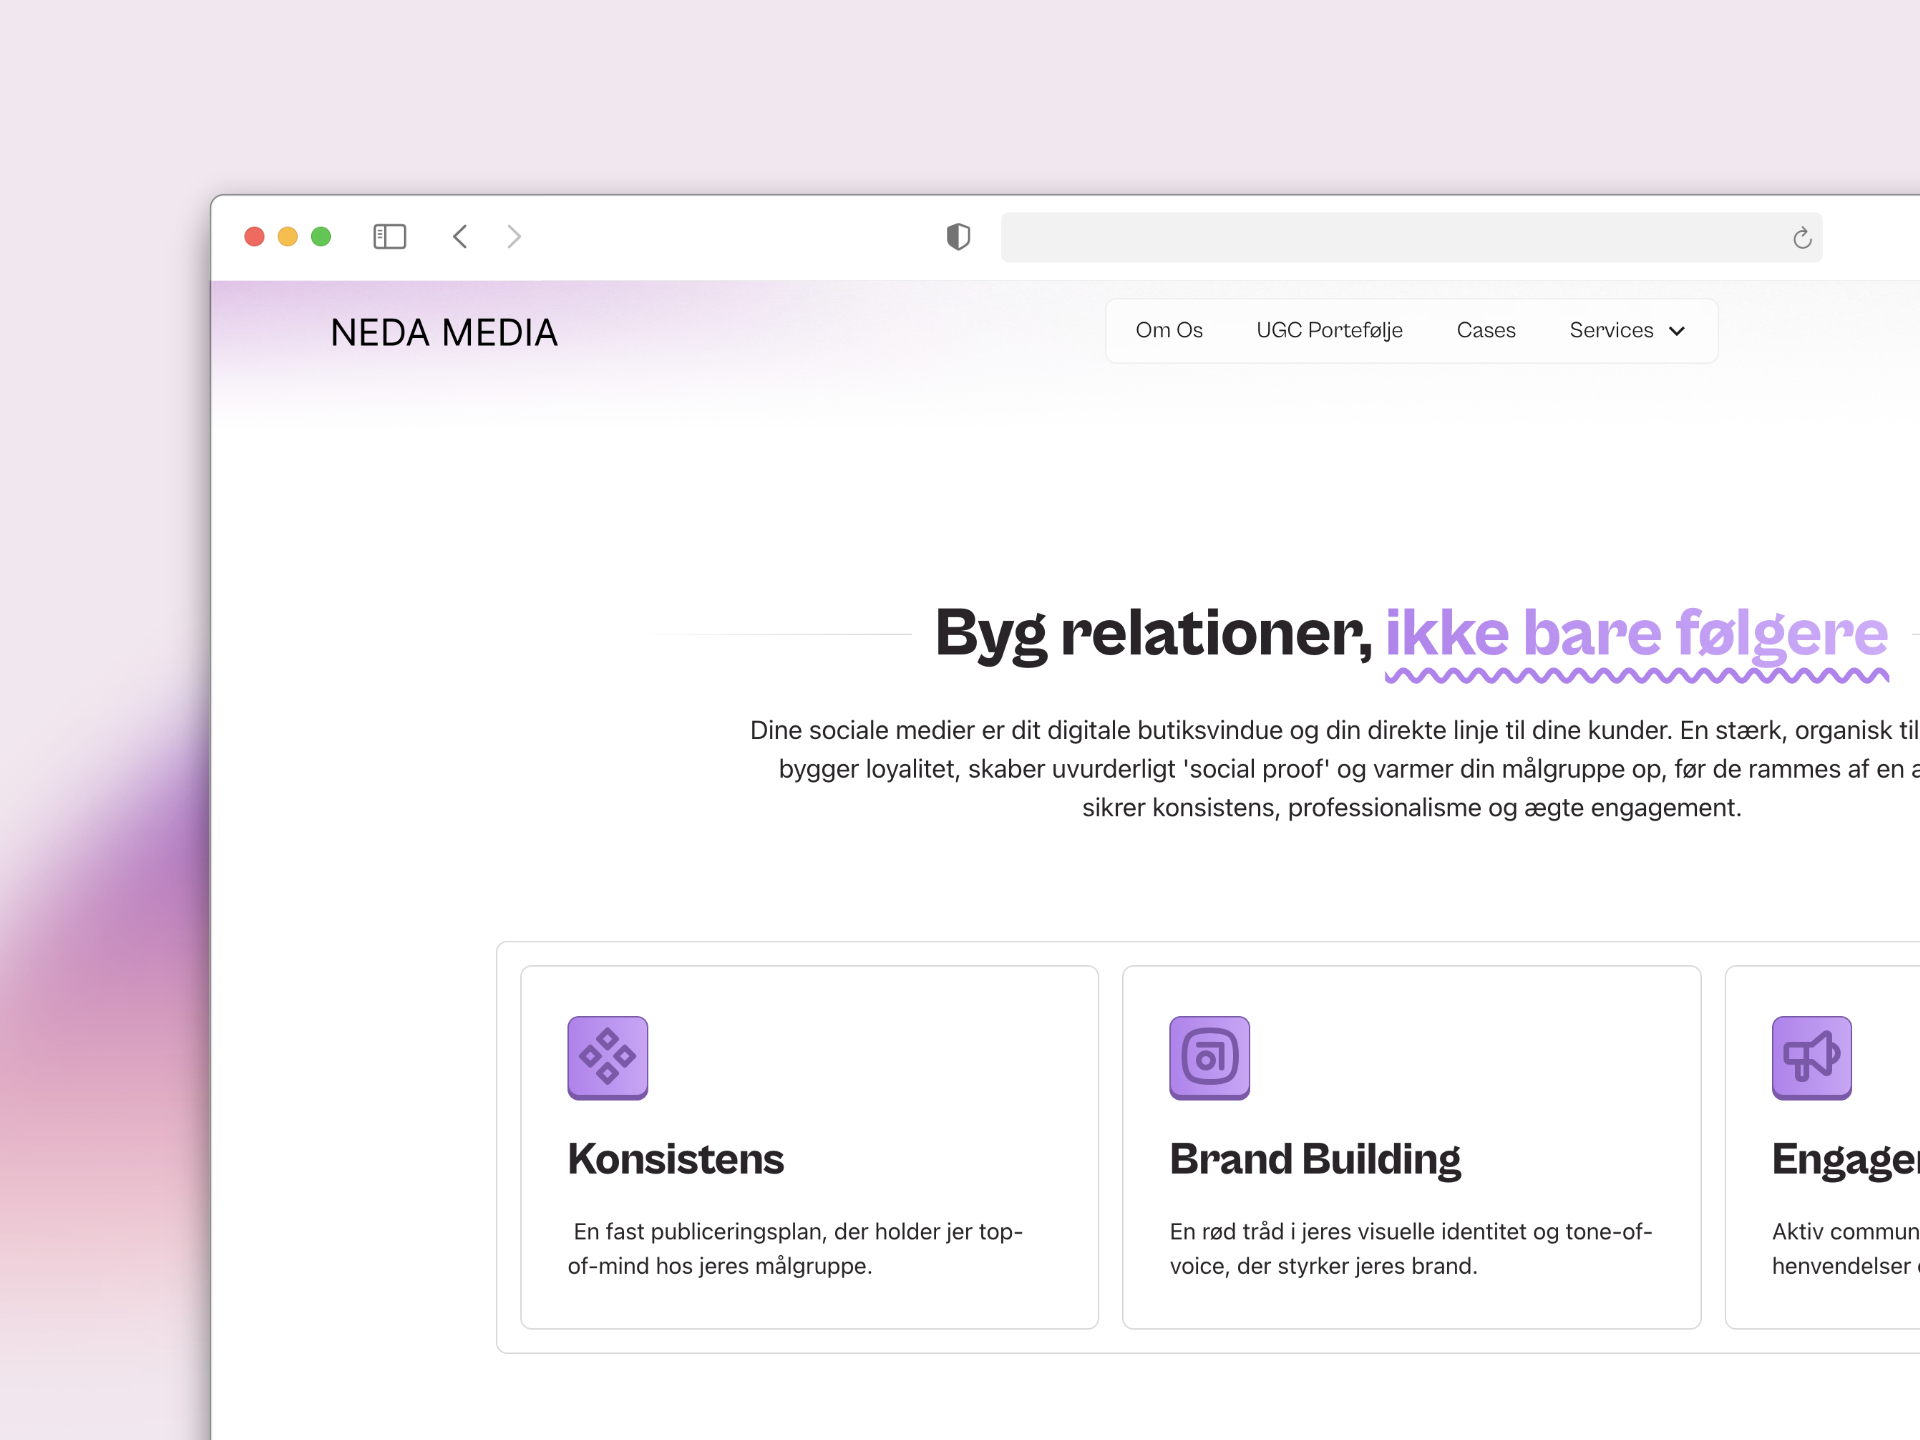Focus the browser address bar
Screen dimensions: 1920x1440
pos(1390,238)
